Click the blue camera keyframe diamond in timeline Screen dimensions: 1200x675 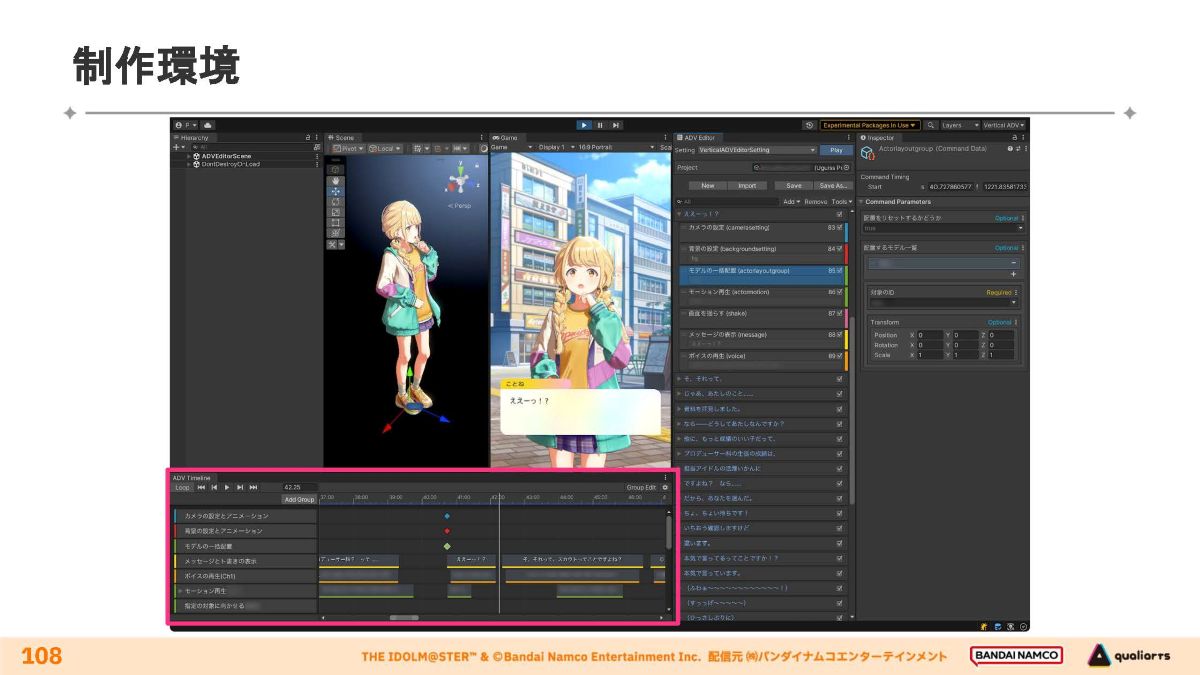[x=447, y=516]
